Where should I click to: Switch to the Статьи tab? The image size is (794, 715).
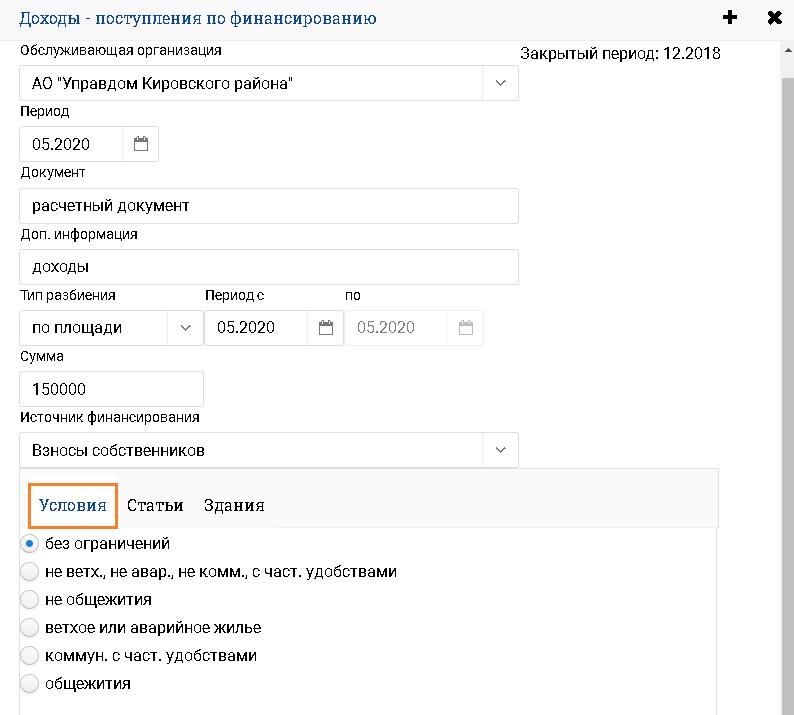(155, 505)
